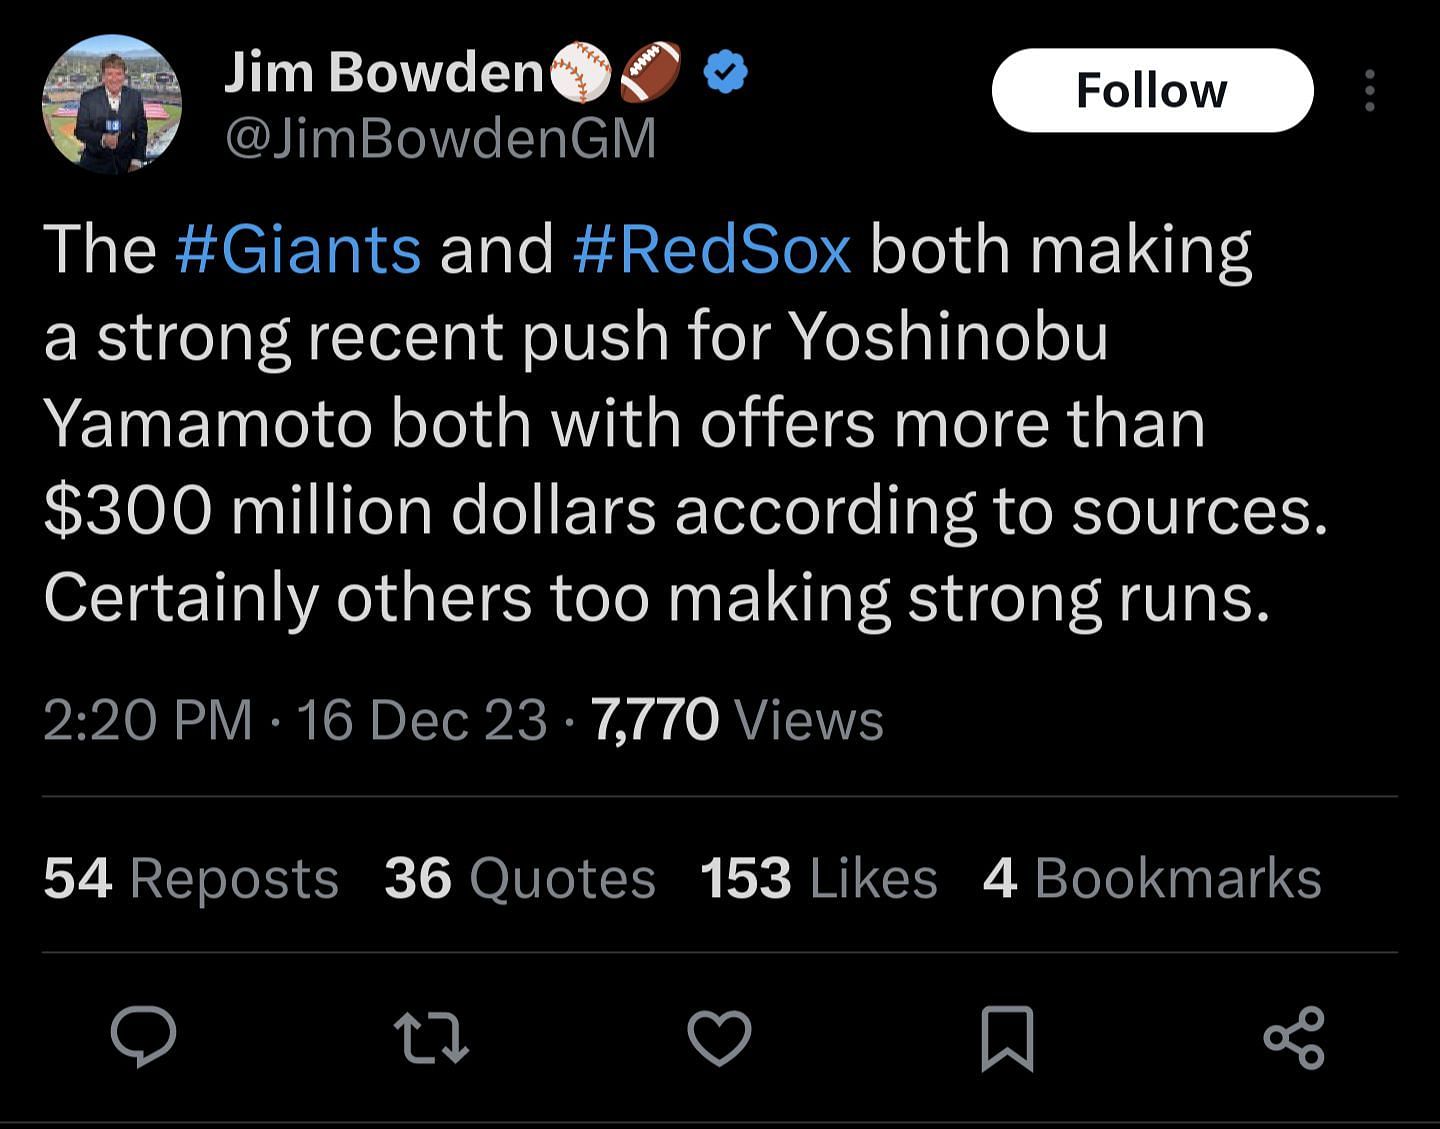This screenshot has width=1440, height=1129.
Task: Open the three-dot more options menu
Action: (1369, 91)
